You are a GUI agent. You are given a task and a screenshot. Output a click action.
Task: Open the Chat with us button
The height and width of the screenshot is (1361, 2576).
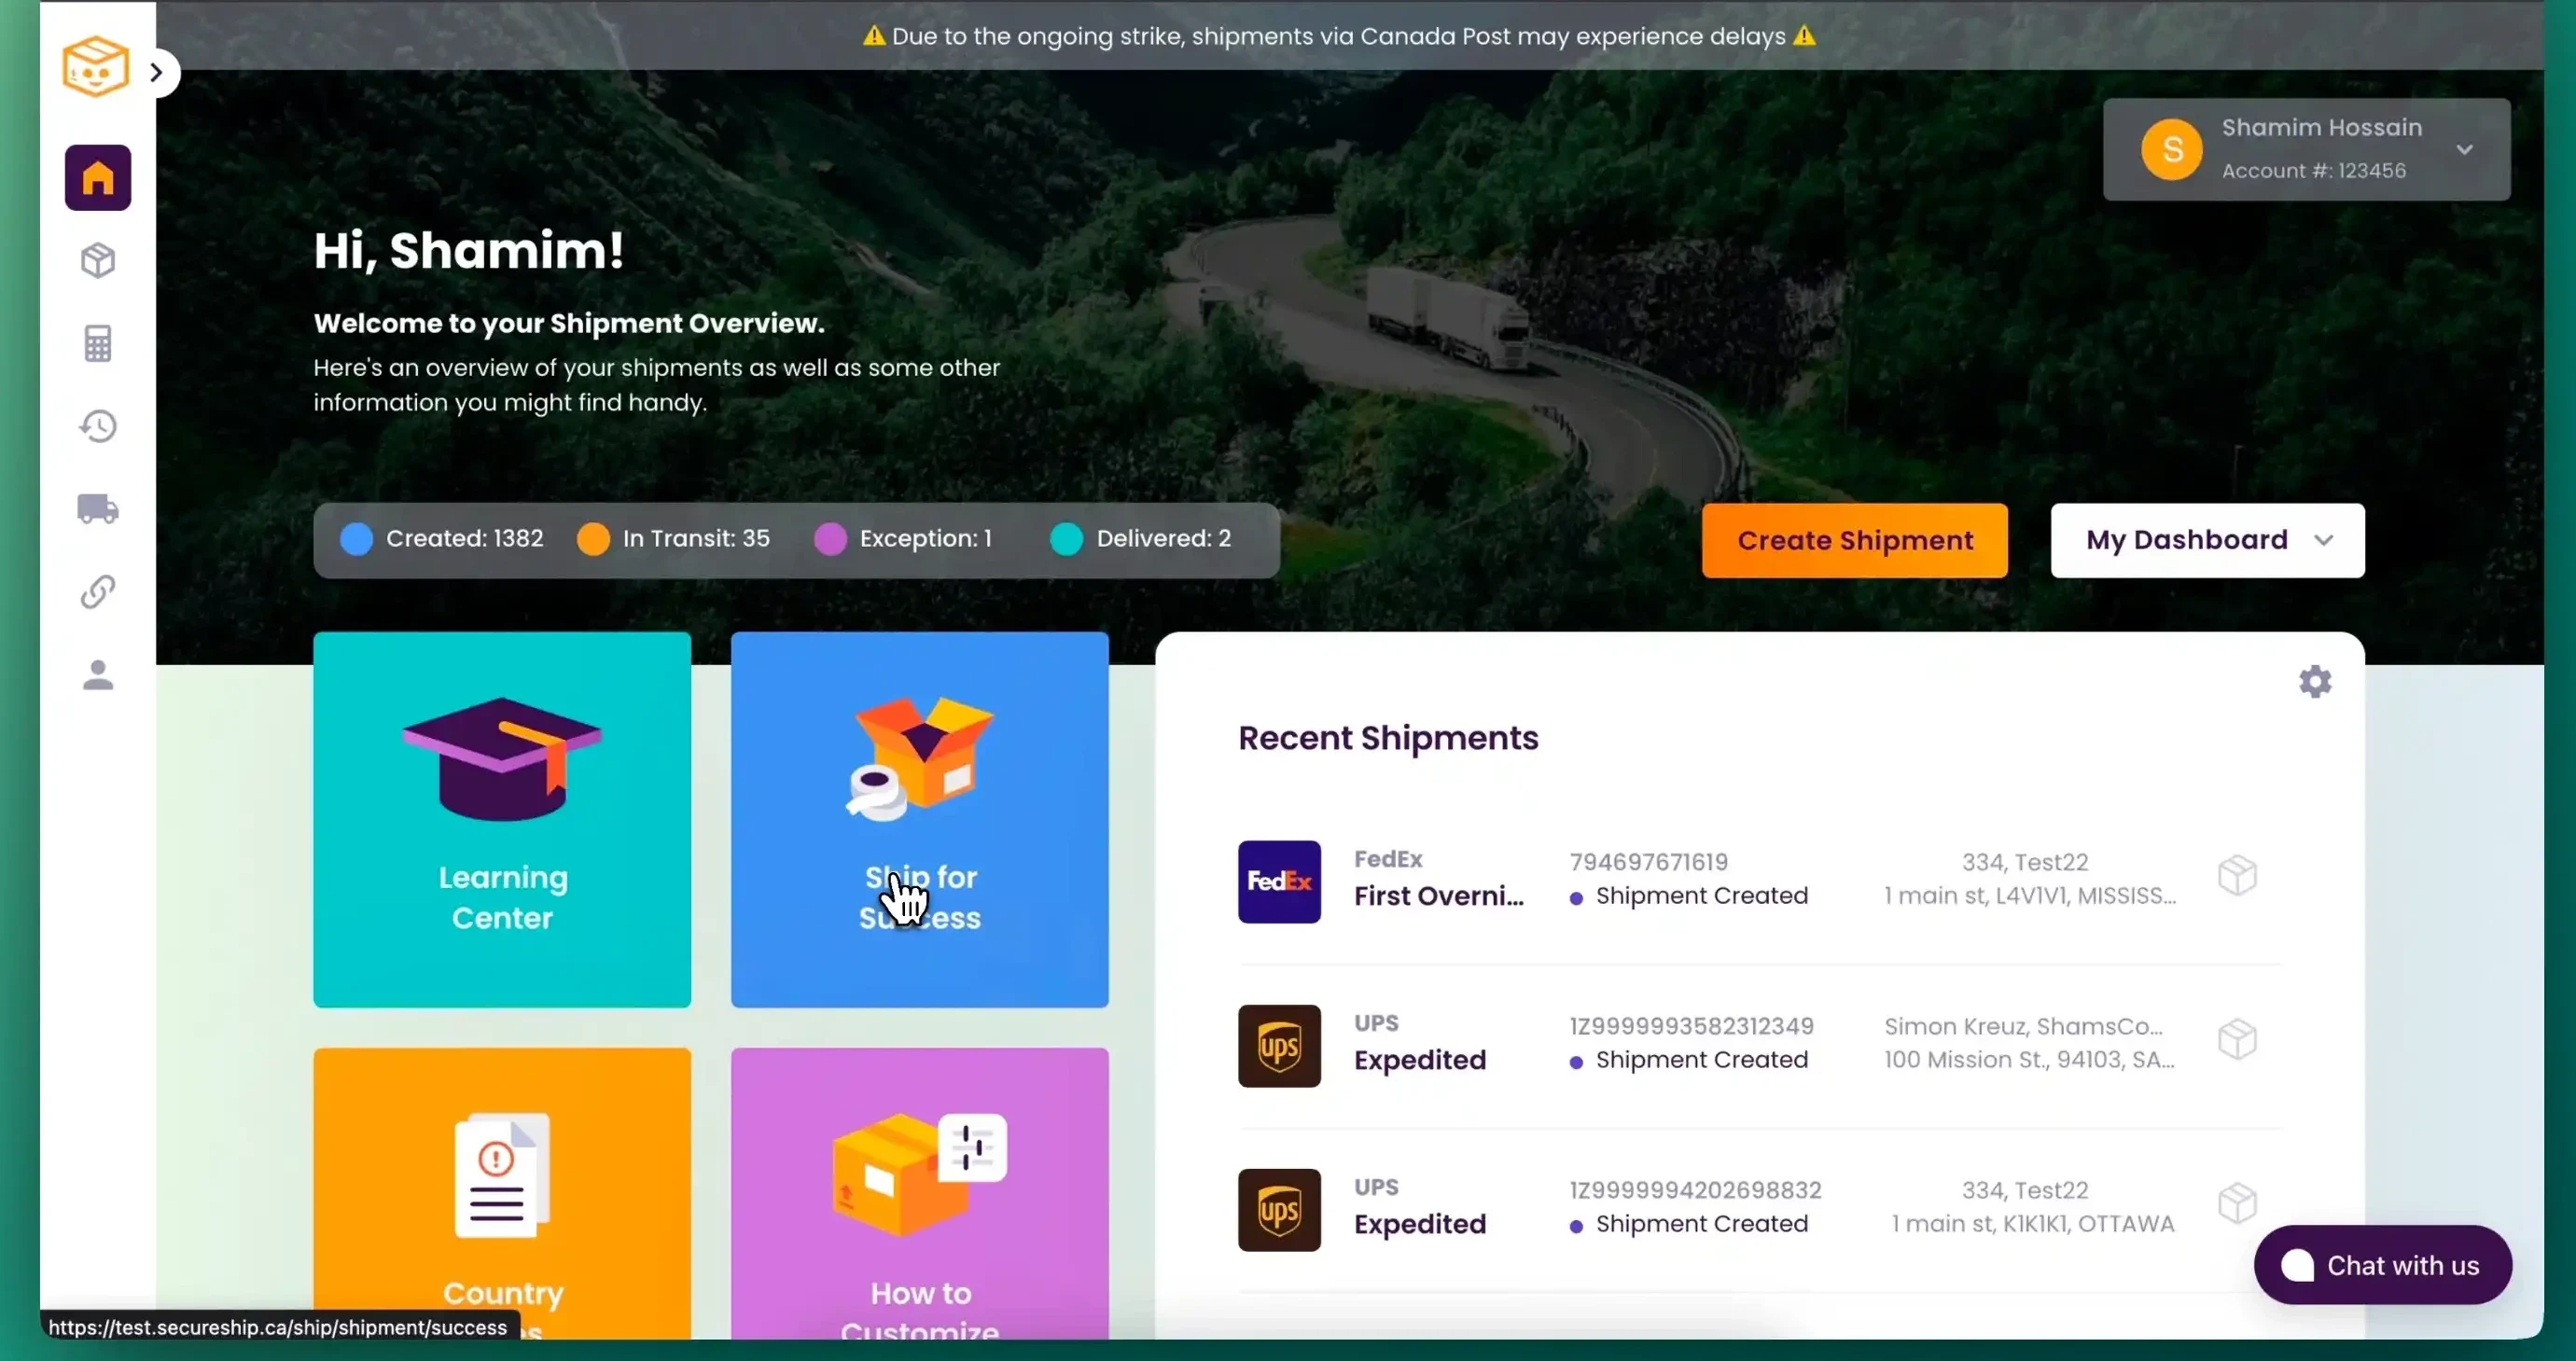coord(2382,1265)
